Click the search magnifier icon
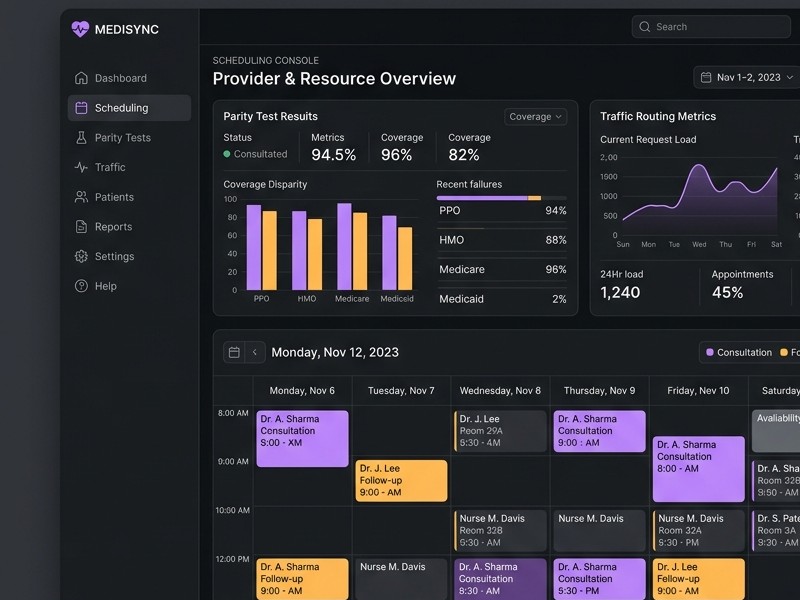The image size is (800, 600). [x=644, y=27]
